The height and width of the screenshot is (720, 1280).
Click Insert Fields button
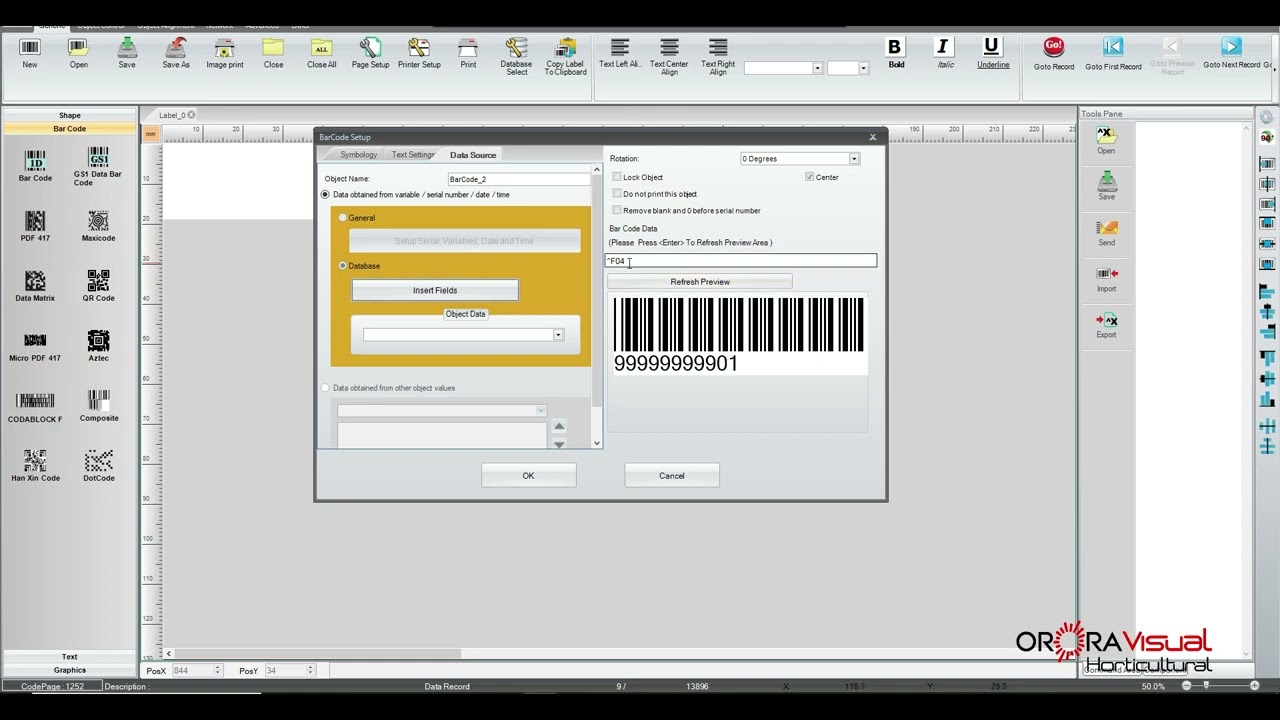(435, 290)
